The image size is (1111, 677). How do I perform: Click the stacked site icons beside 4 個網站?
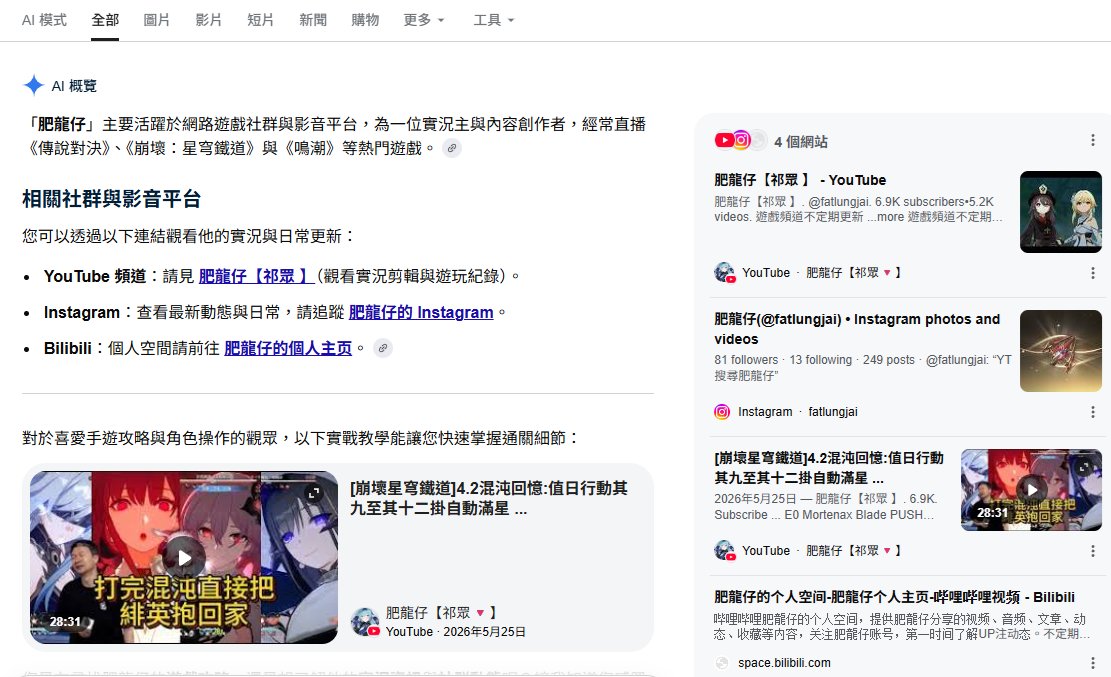coord(740,140)
